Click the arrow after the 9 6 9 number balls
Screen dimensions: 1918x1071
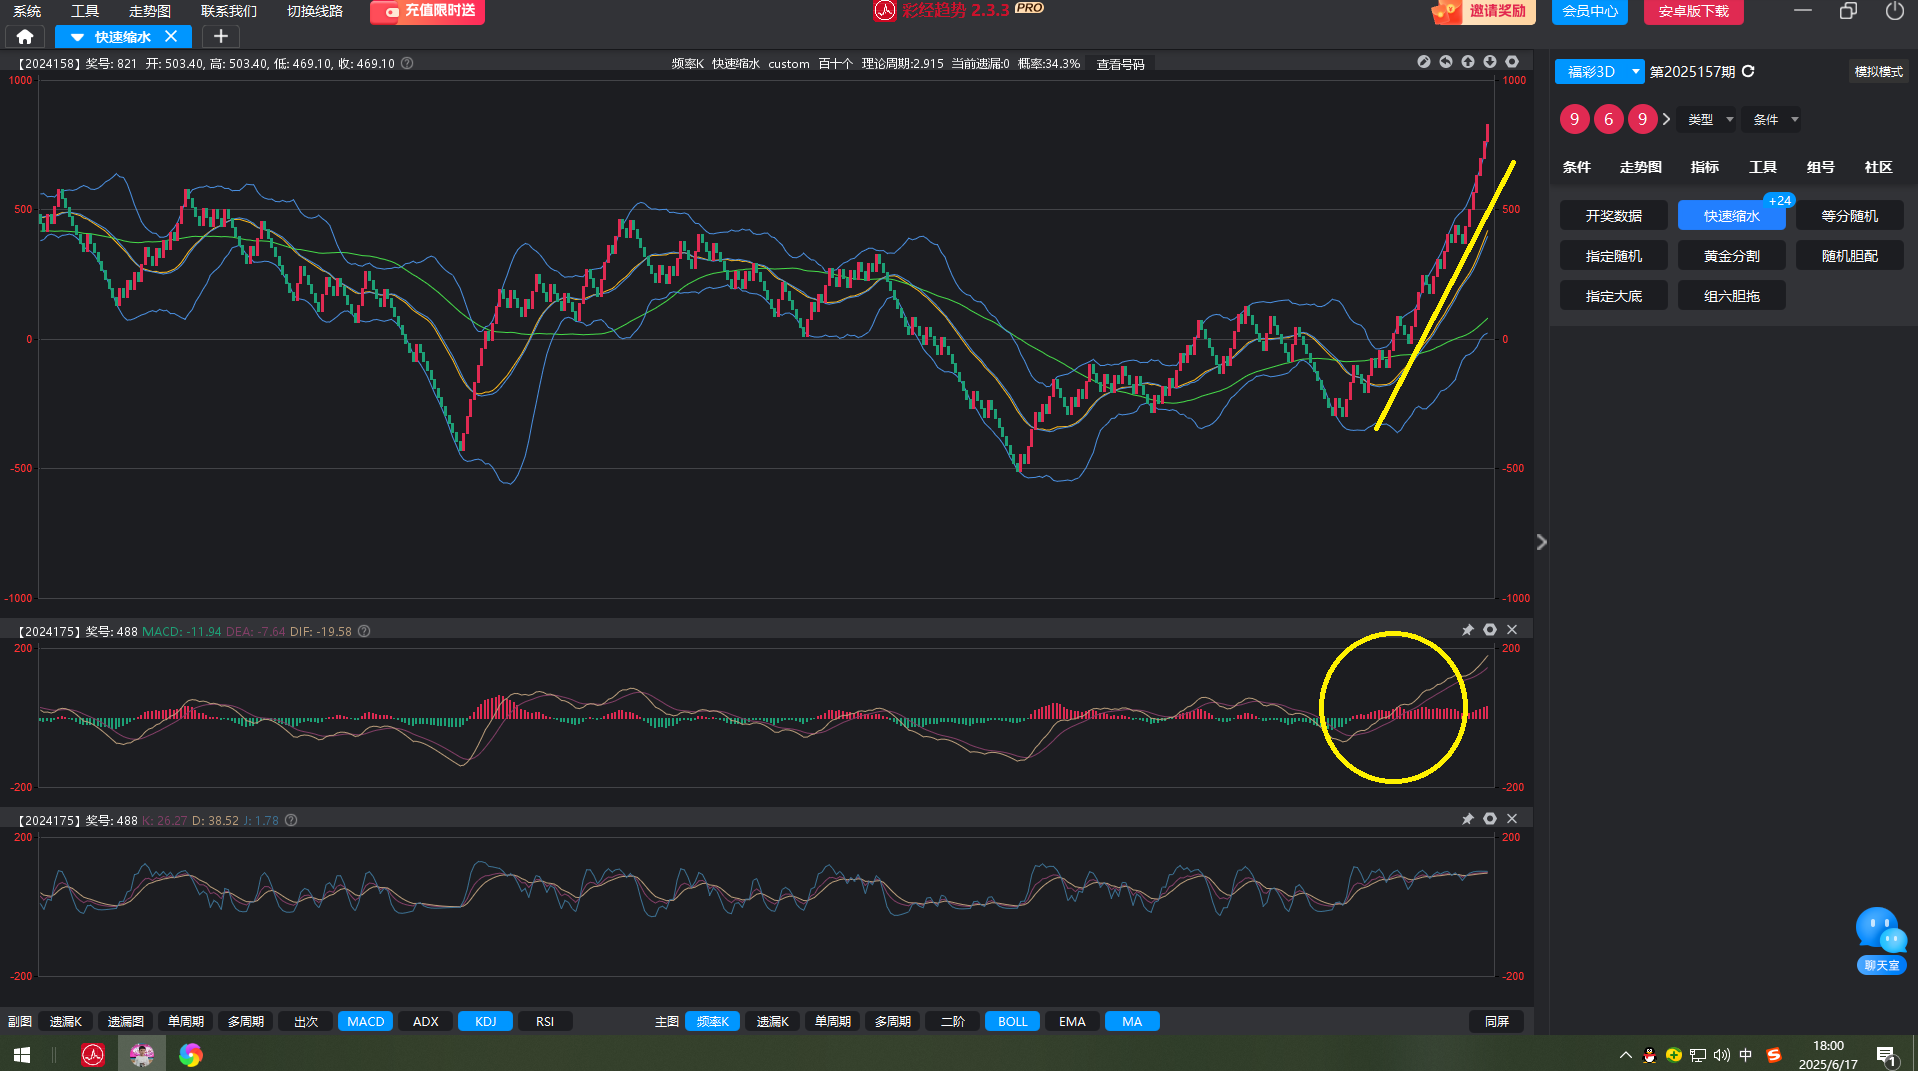point(1666,119)
